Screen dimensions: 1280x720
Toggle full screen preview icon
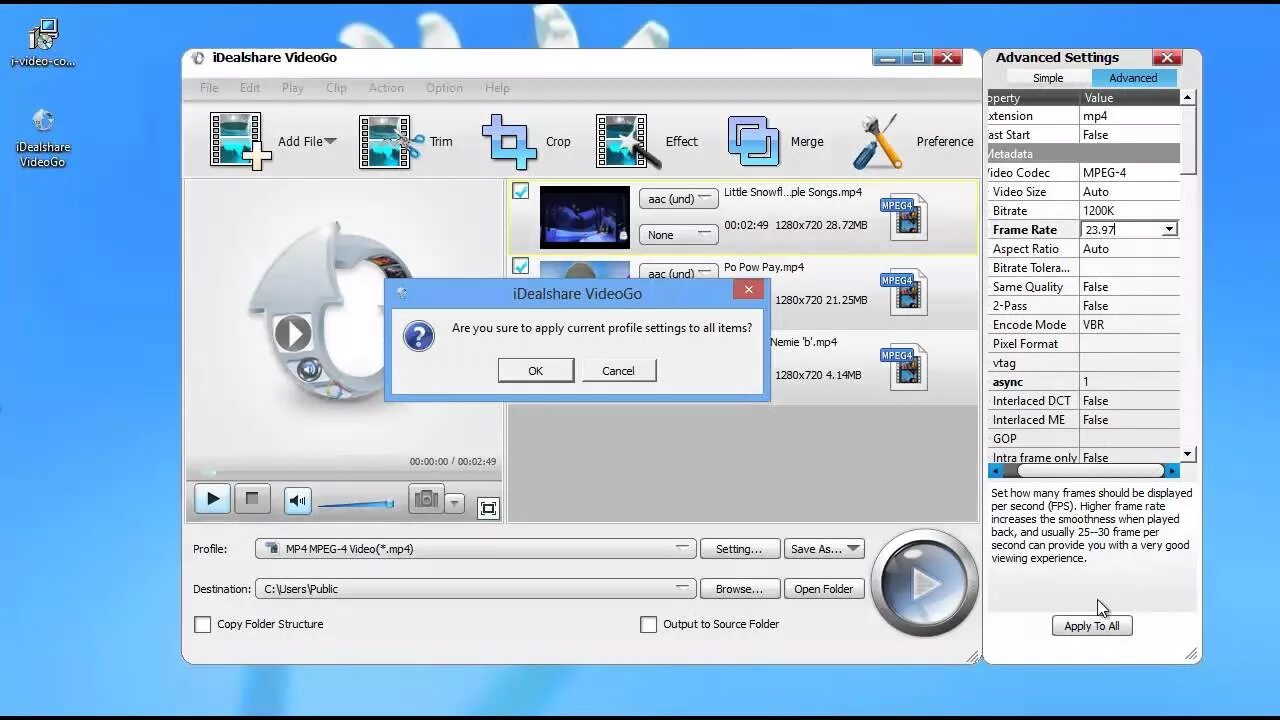[x=488, y=508]
